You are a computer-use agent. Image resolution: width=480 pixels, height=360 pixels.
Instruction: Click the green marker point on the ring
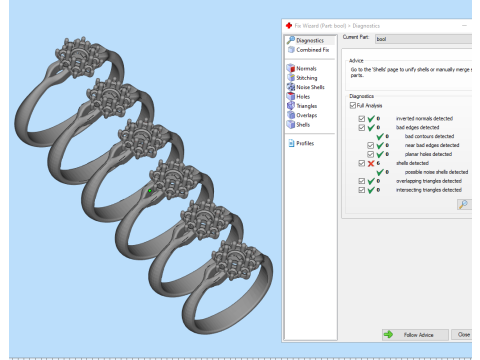pyautogui.click(x=150, y=191)
